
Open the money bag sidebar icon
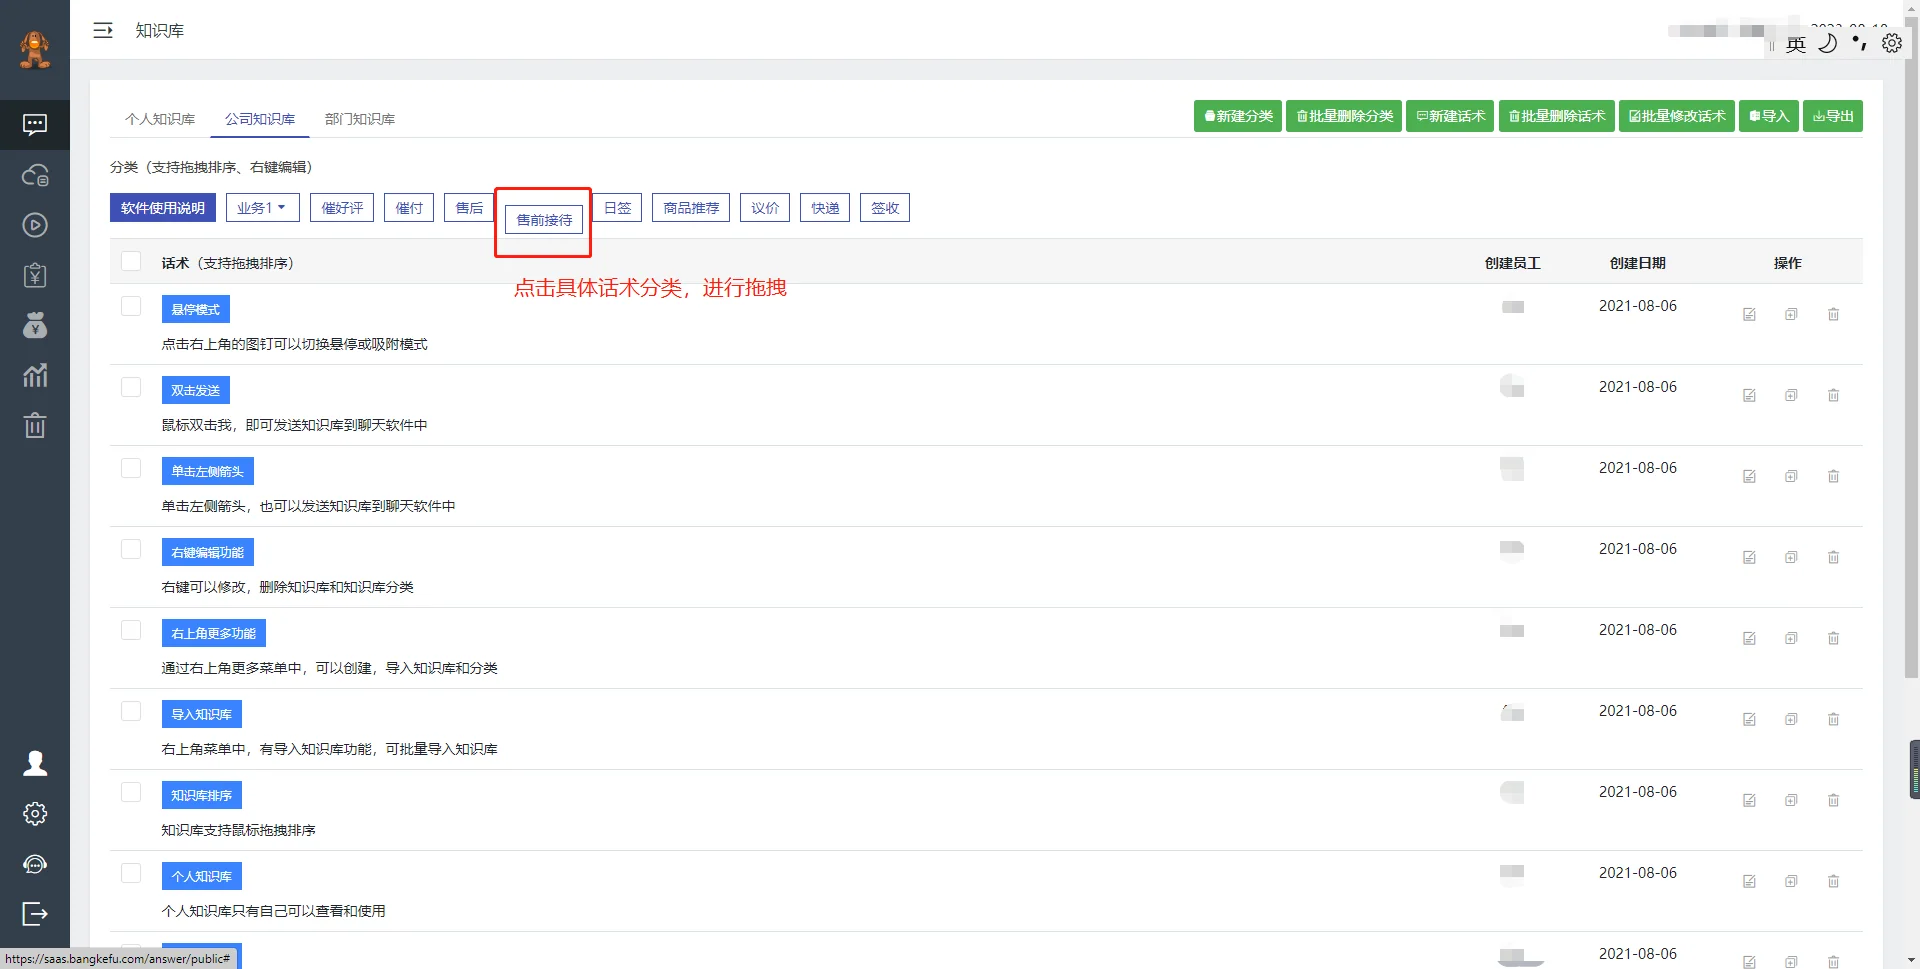pos(35,325)
